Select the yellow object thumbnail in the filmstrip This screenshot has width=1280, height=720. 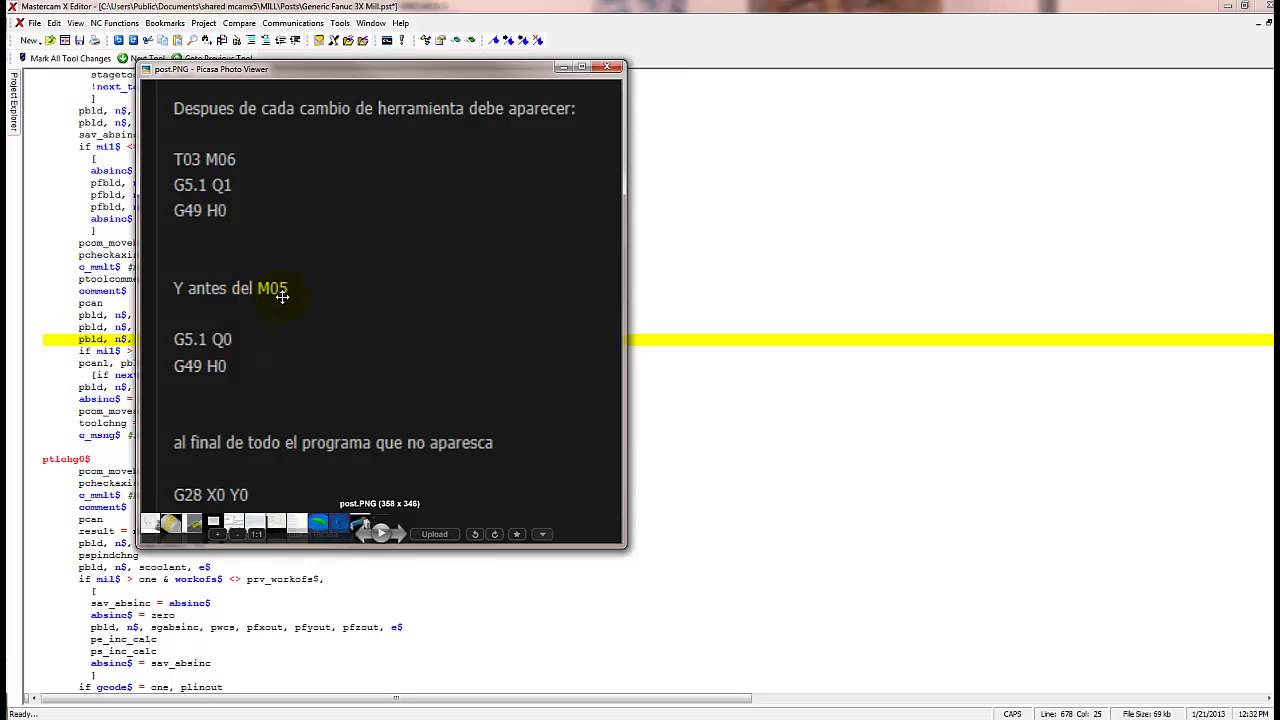click(171, 523)
